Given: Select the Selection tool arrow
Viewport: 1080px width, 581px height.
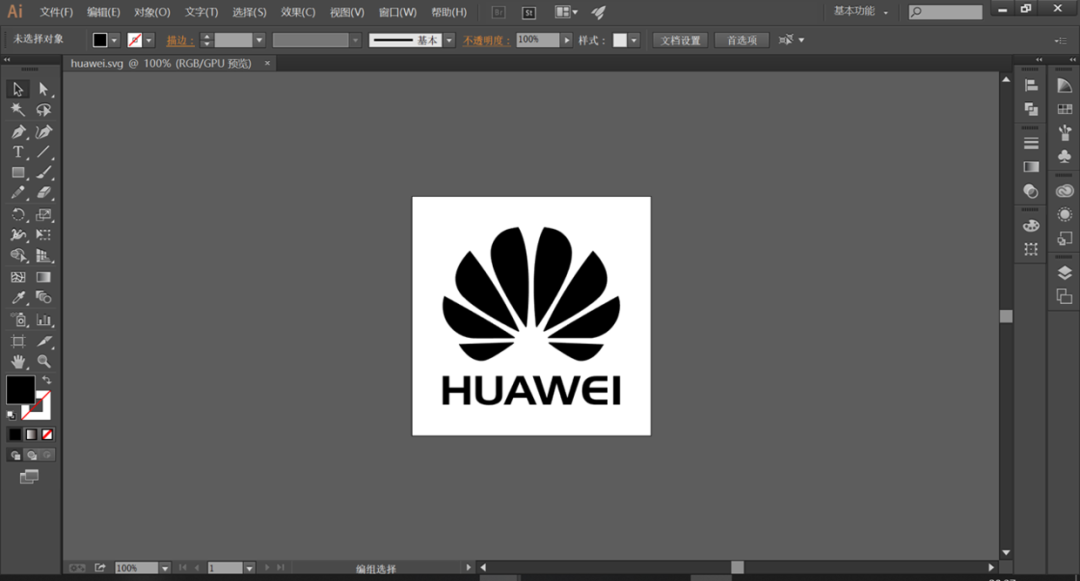Looking at the screenshot, I should click(x=18, y=89).
